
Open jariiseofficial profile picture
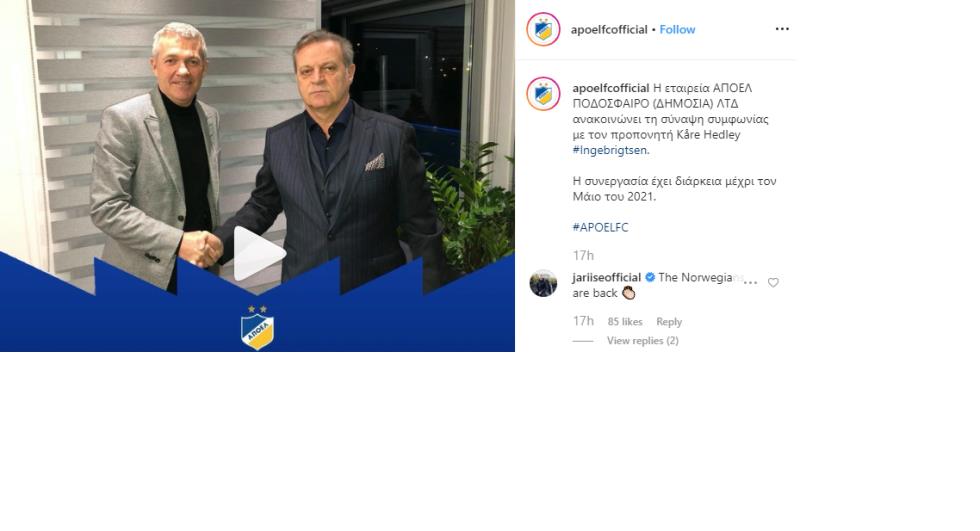click(x=543, y=284)
